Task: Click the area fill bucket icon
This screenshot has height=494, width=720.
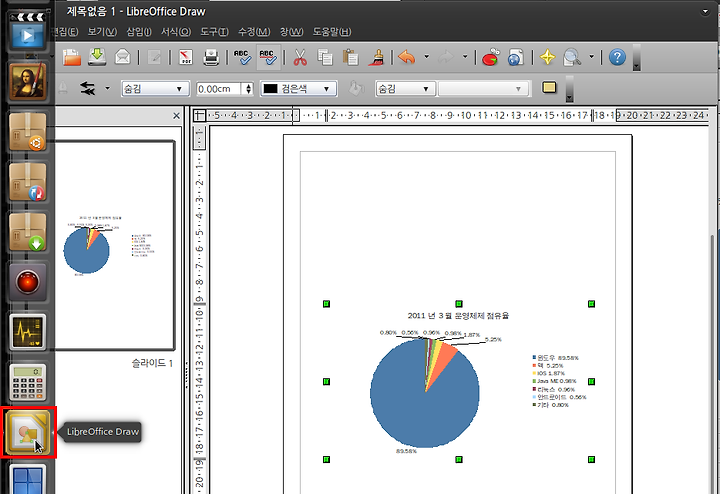Action: tap(356, 88)
